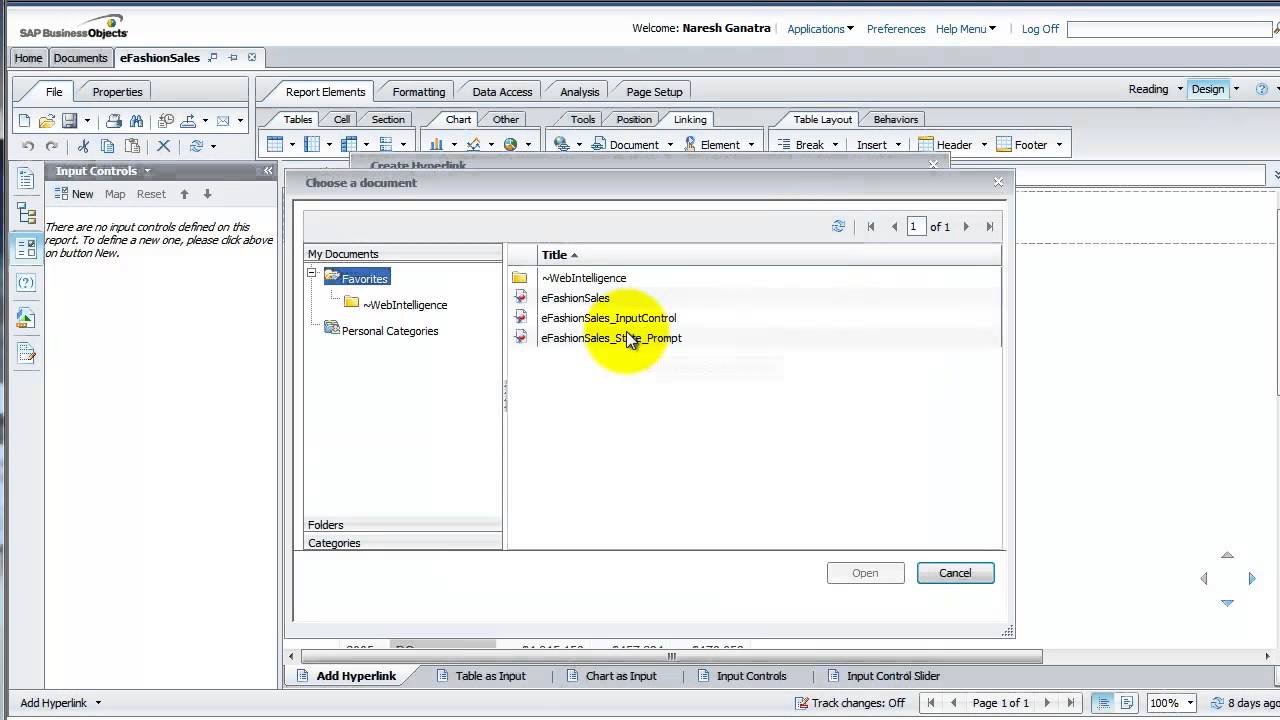Go to first page in document list pager
Viewport: 1280px width, 720px height.
pos(871,227)
